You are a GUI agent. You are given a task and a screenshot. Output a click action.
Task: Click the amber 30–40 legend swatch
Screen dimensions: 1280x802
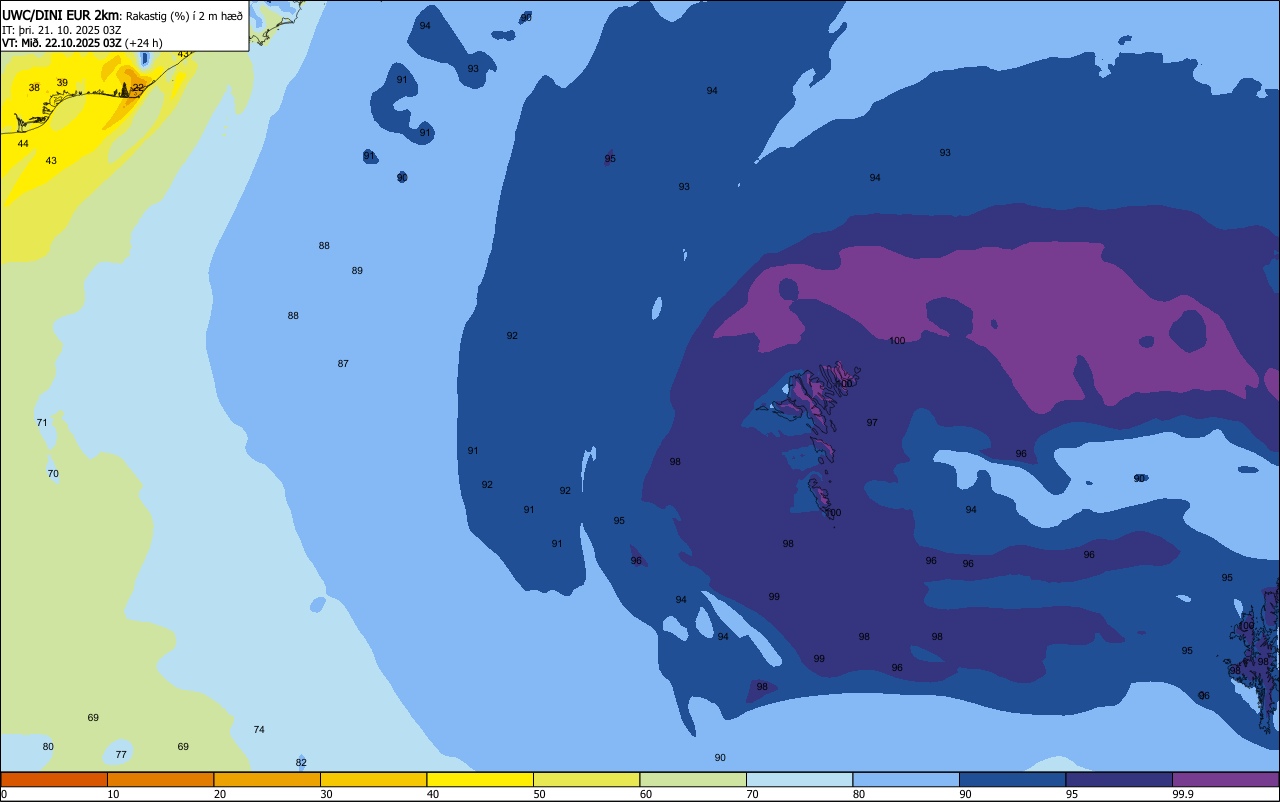tap(373, 779)
